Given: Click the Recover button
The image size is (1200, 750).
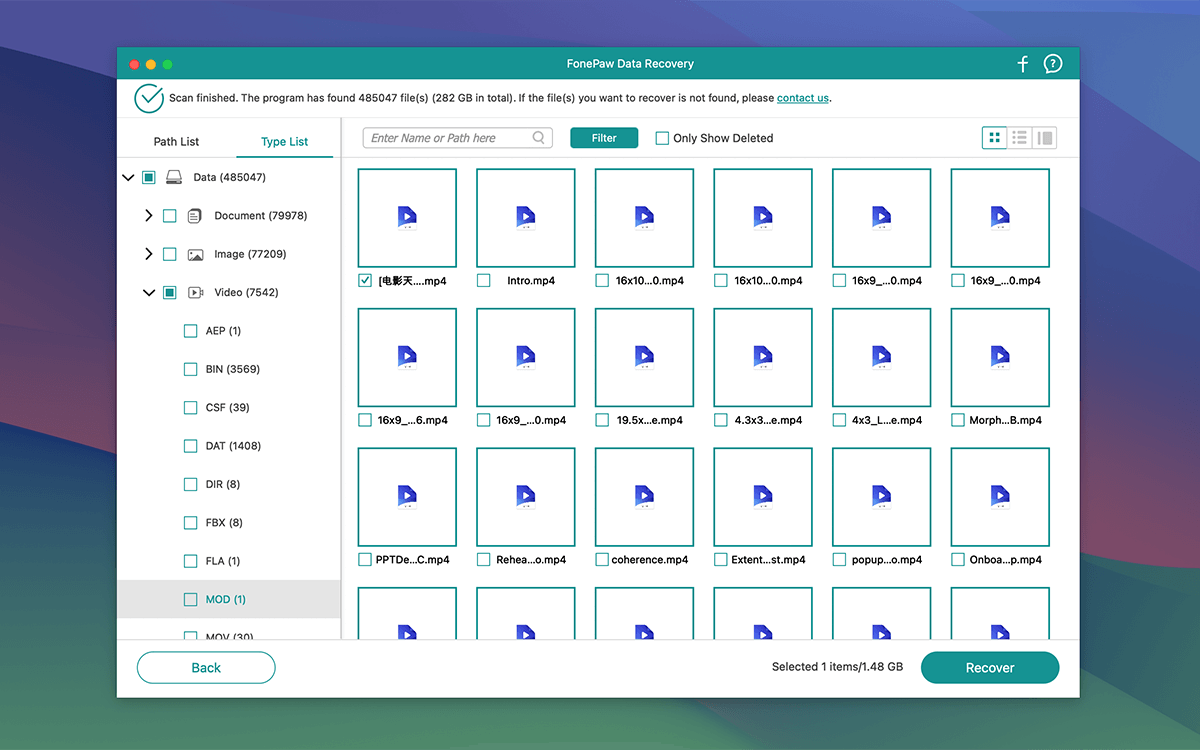Looking at the screenshot, I should click(x=990, y=668).
